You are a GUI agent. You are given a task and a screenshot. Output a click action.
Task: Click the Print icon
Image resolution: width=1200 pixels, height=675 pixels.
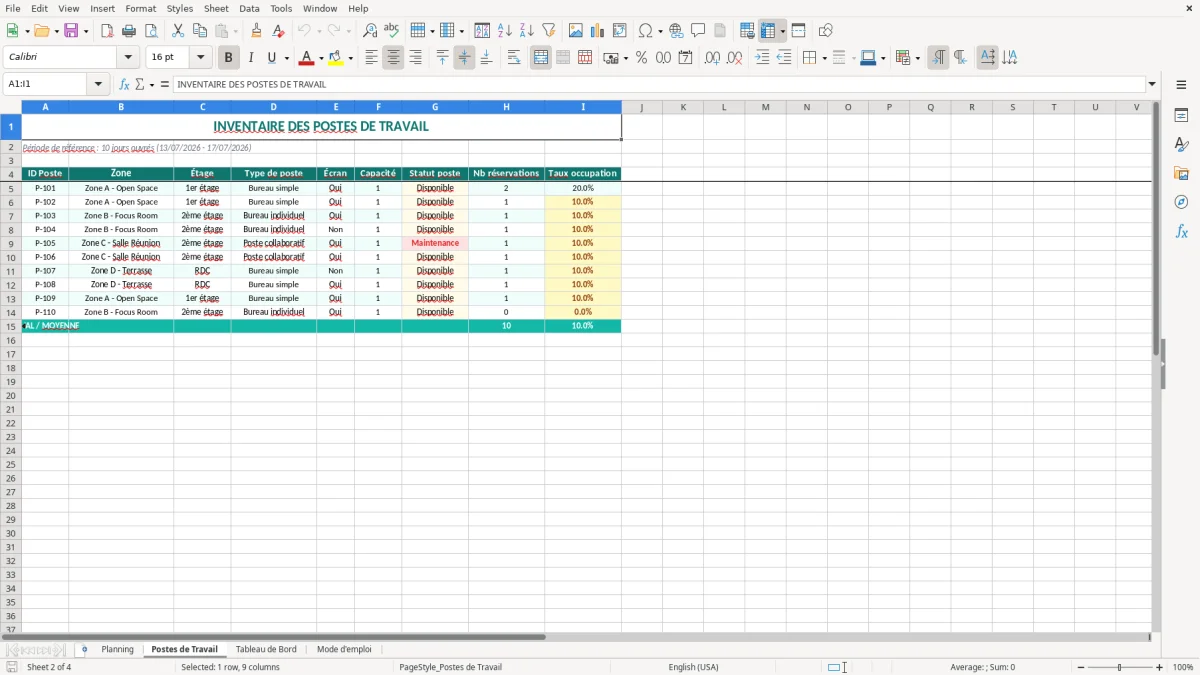tap(129, 31)
